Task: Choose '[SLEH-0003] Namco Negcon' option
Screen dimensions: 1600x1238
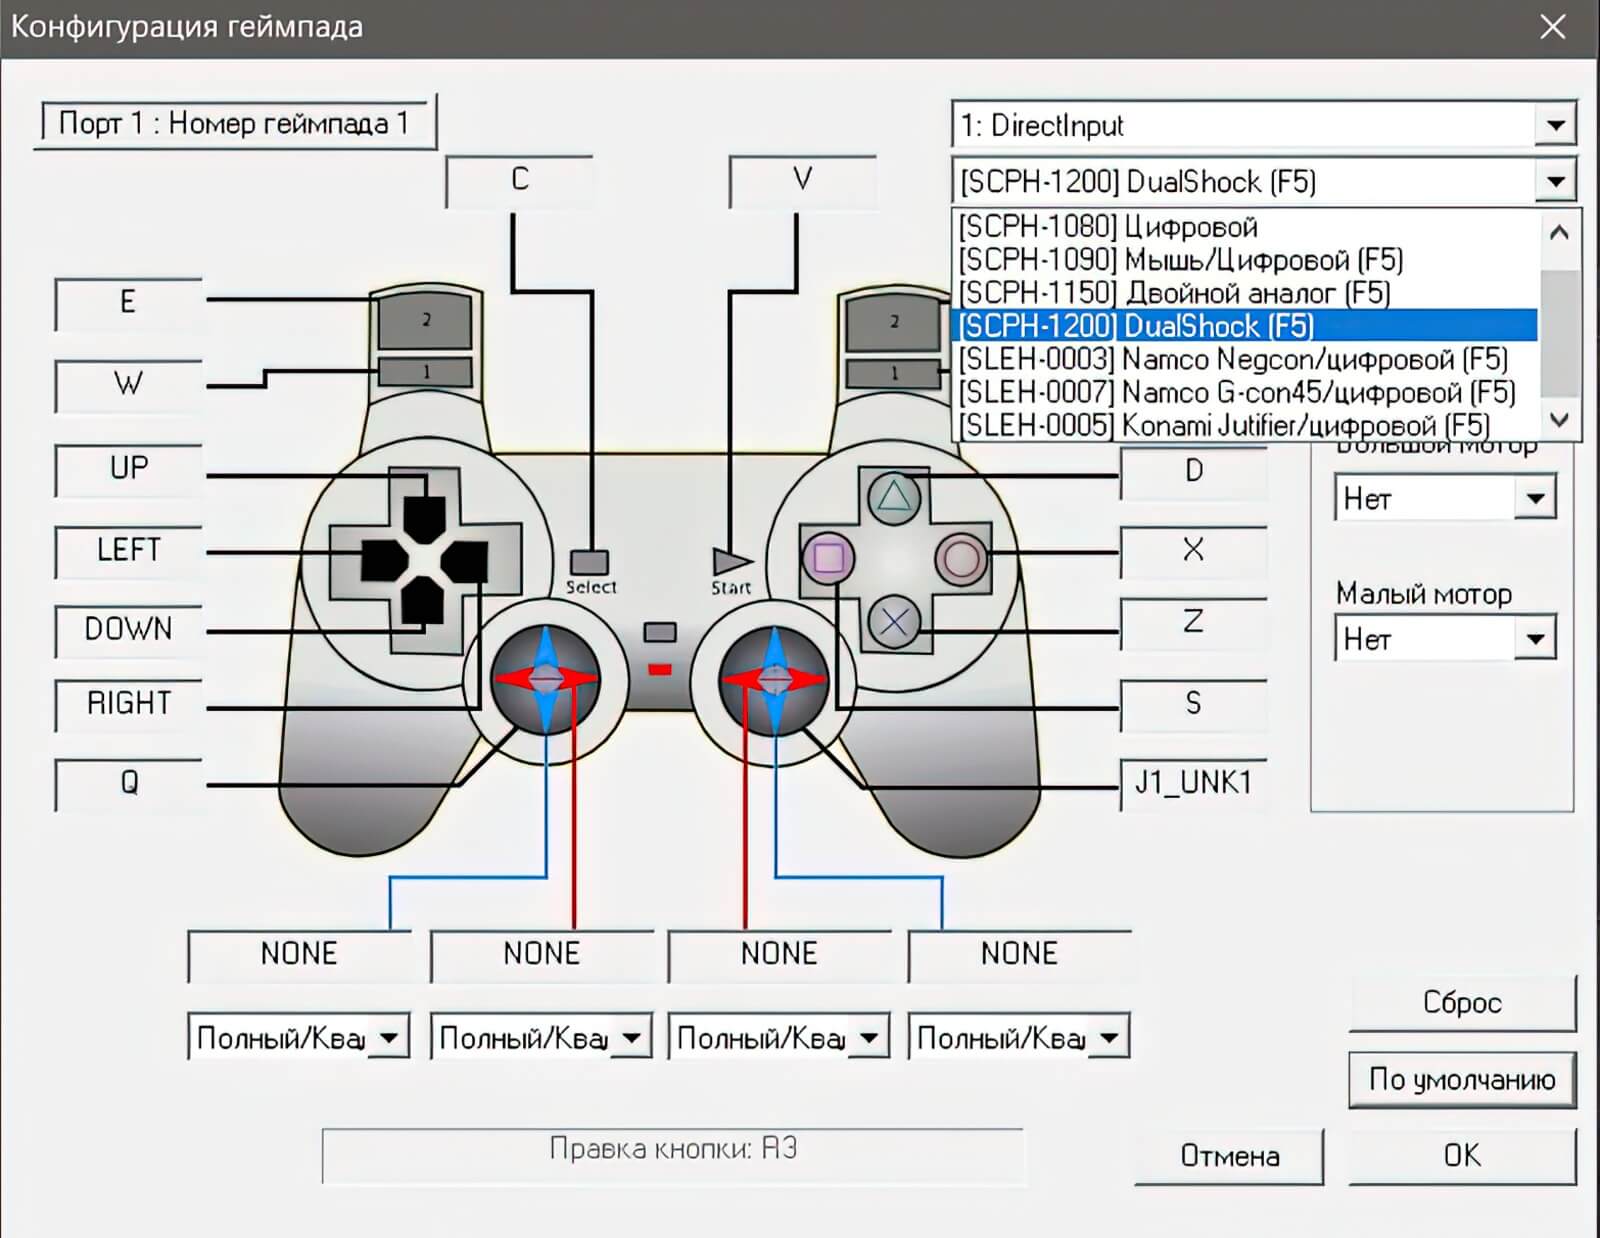Action: pyautogui.click(x=1245, y=359)
